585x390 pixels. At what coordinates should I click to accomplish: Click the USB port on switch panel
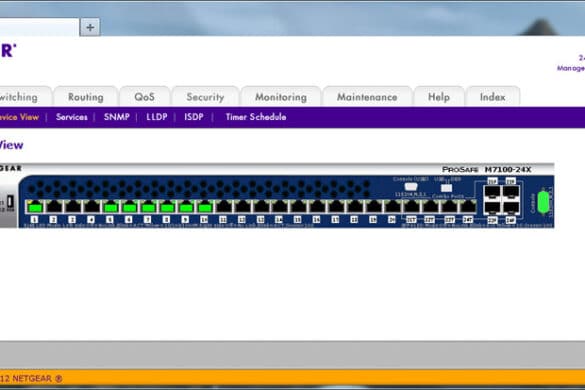446,188
